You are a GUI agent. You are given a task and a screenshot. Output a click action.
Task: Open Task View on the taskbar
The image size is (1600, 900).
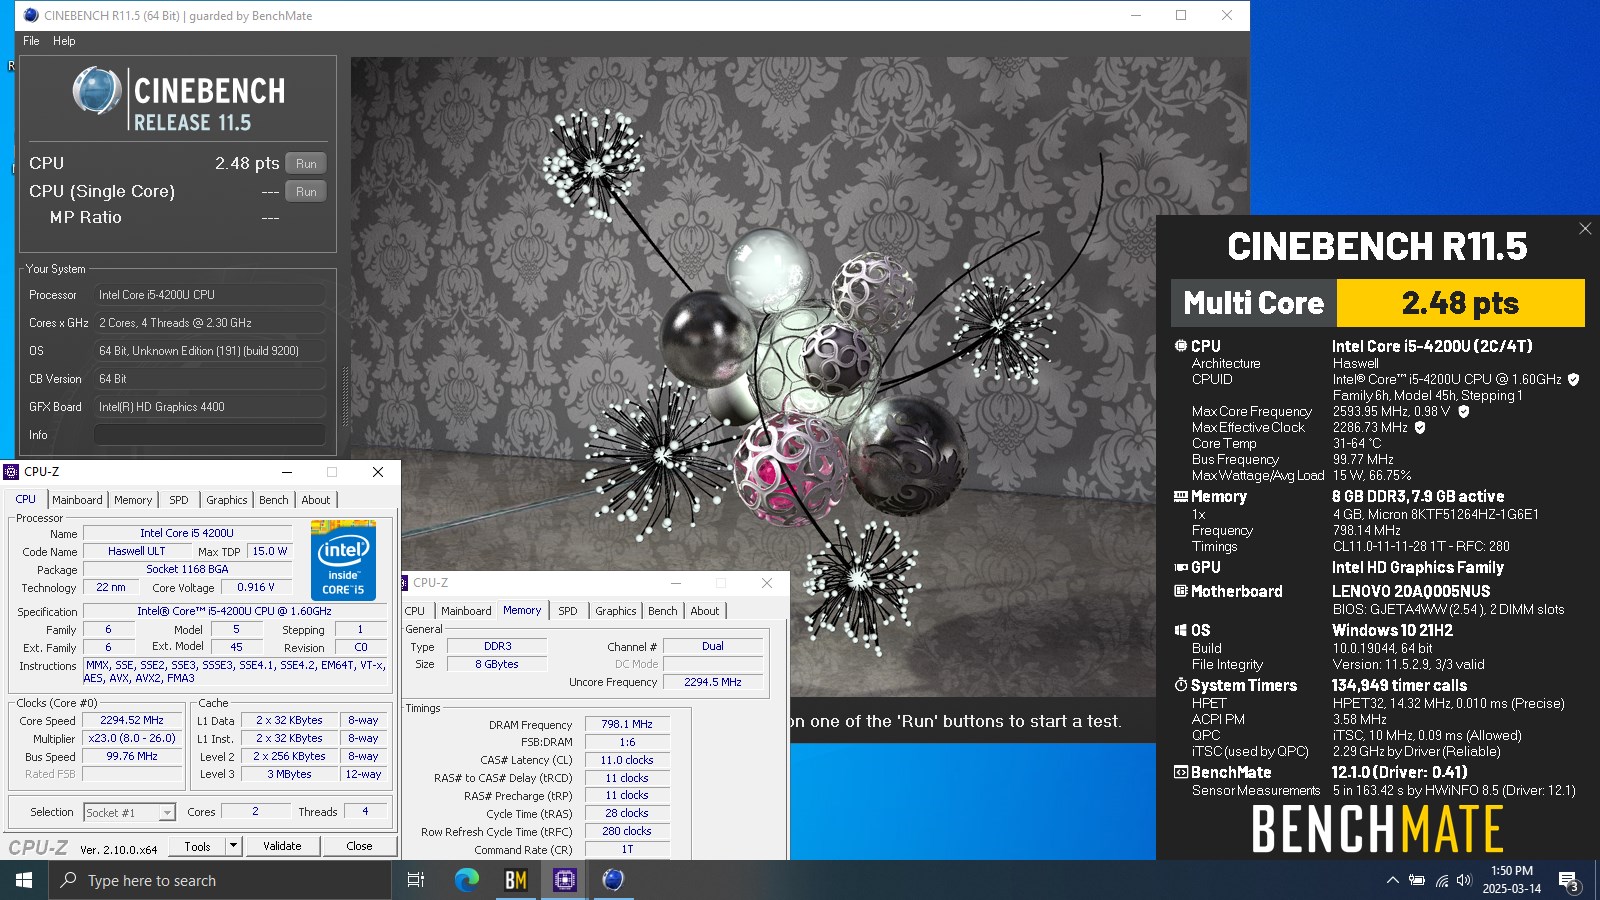(x=416, y=880)
